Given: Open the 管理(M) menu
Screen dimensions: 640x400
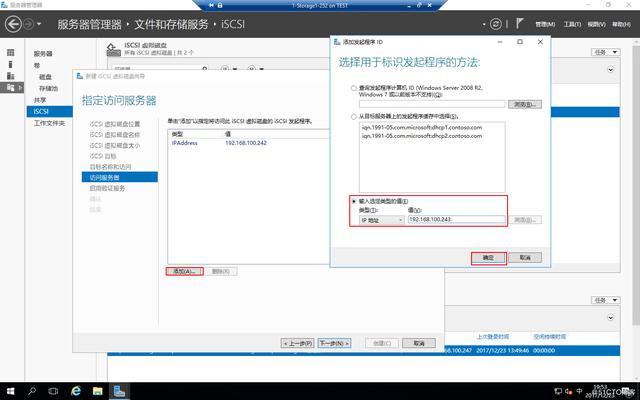Looking at the screenshot, I should pos(545,24).
